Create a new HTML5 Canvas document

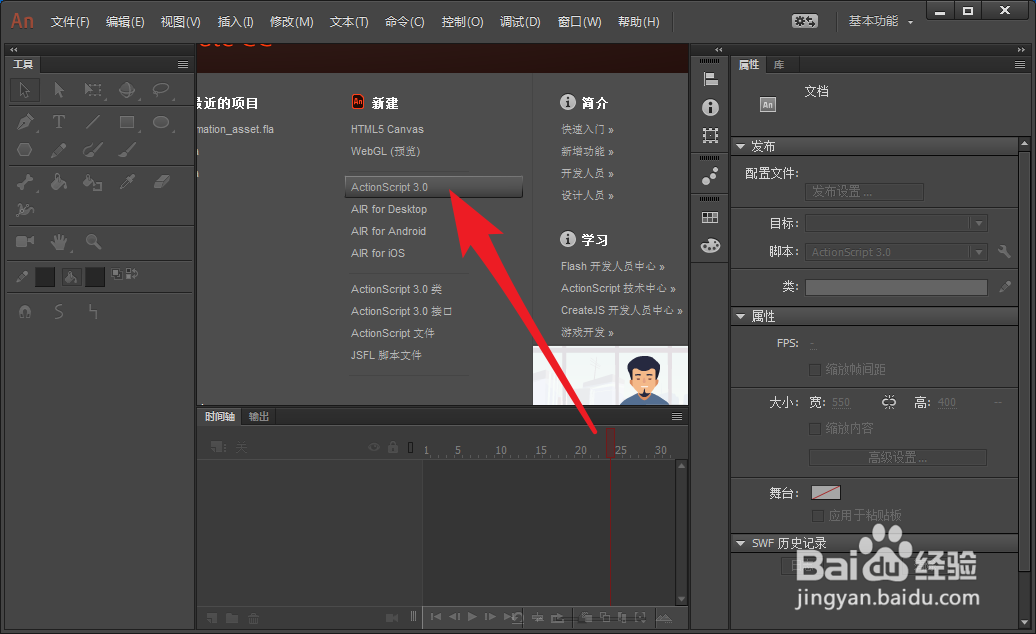click(x=387, y=129)
